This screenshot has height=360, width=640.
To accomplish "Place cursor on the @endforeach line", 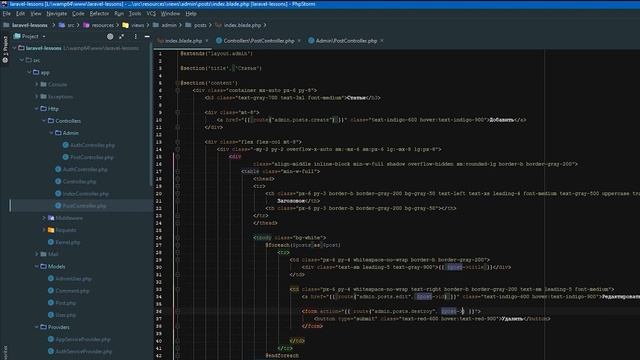I will (x=282, y=356).
